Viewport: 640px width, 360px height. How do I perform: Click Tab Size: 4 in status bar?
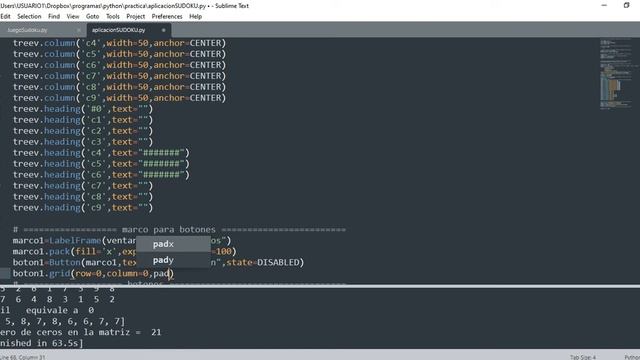pyautogui.click(x=582, y=357)
